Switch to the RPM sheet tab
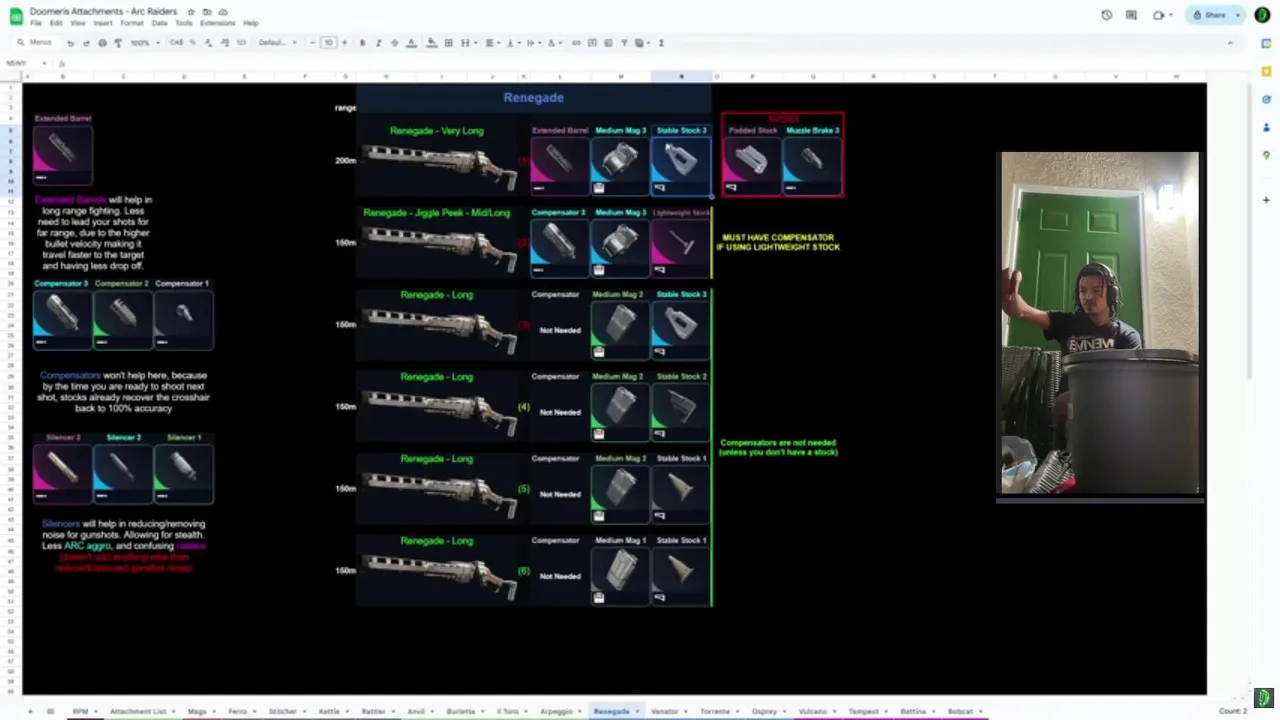The height and width of the screenshot is (720, 1280). tap(83, 711)
